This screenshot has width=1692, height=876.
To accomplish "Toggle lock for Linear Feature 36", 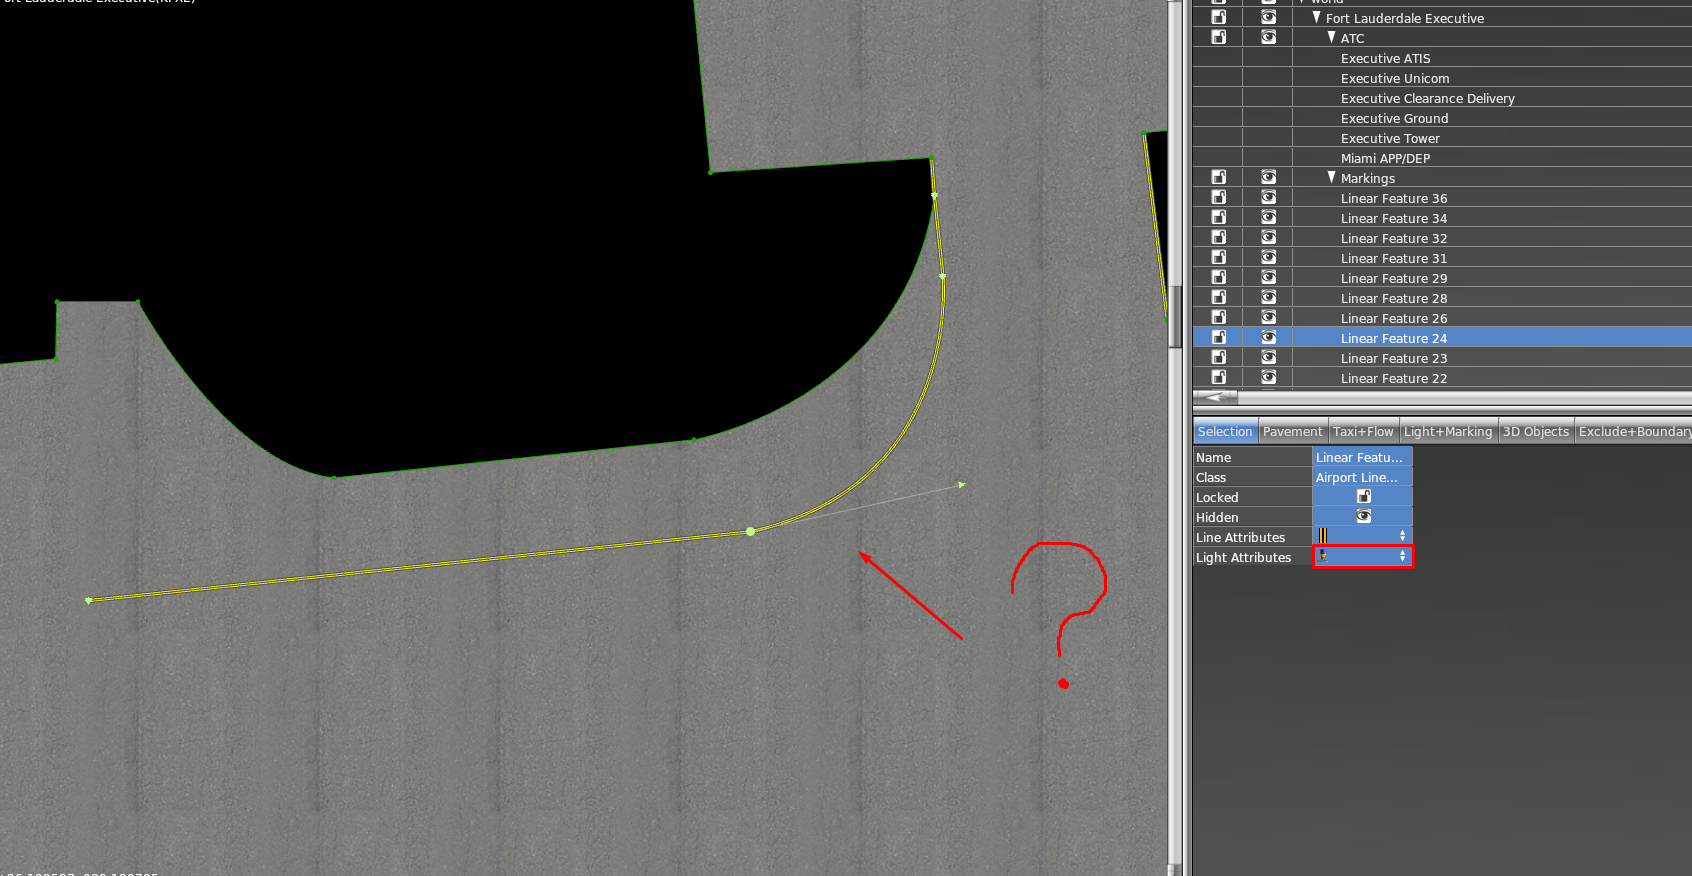I will [x=1218, y=197].
